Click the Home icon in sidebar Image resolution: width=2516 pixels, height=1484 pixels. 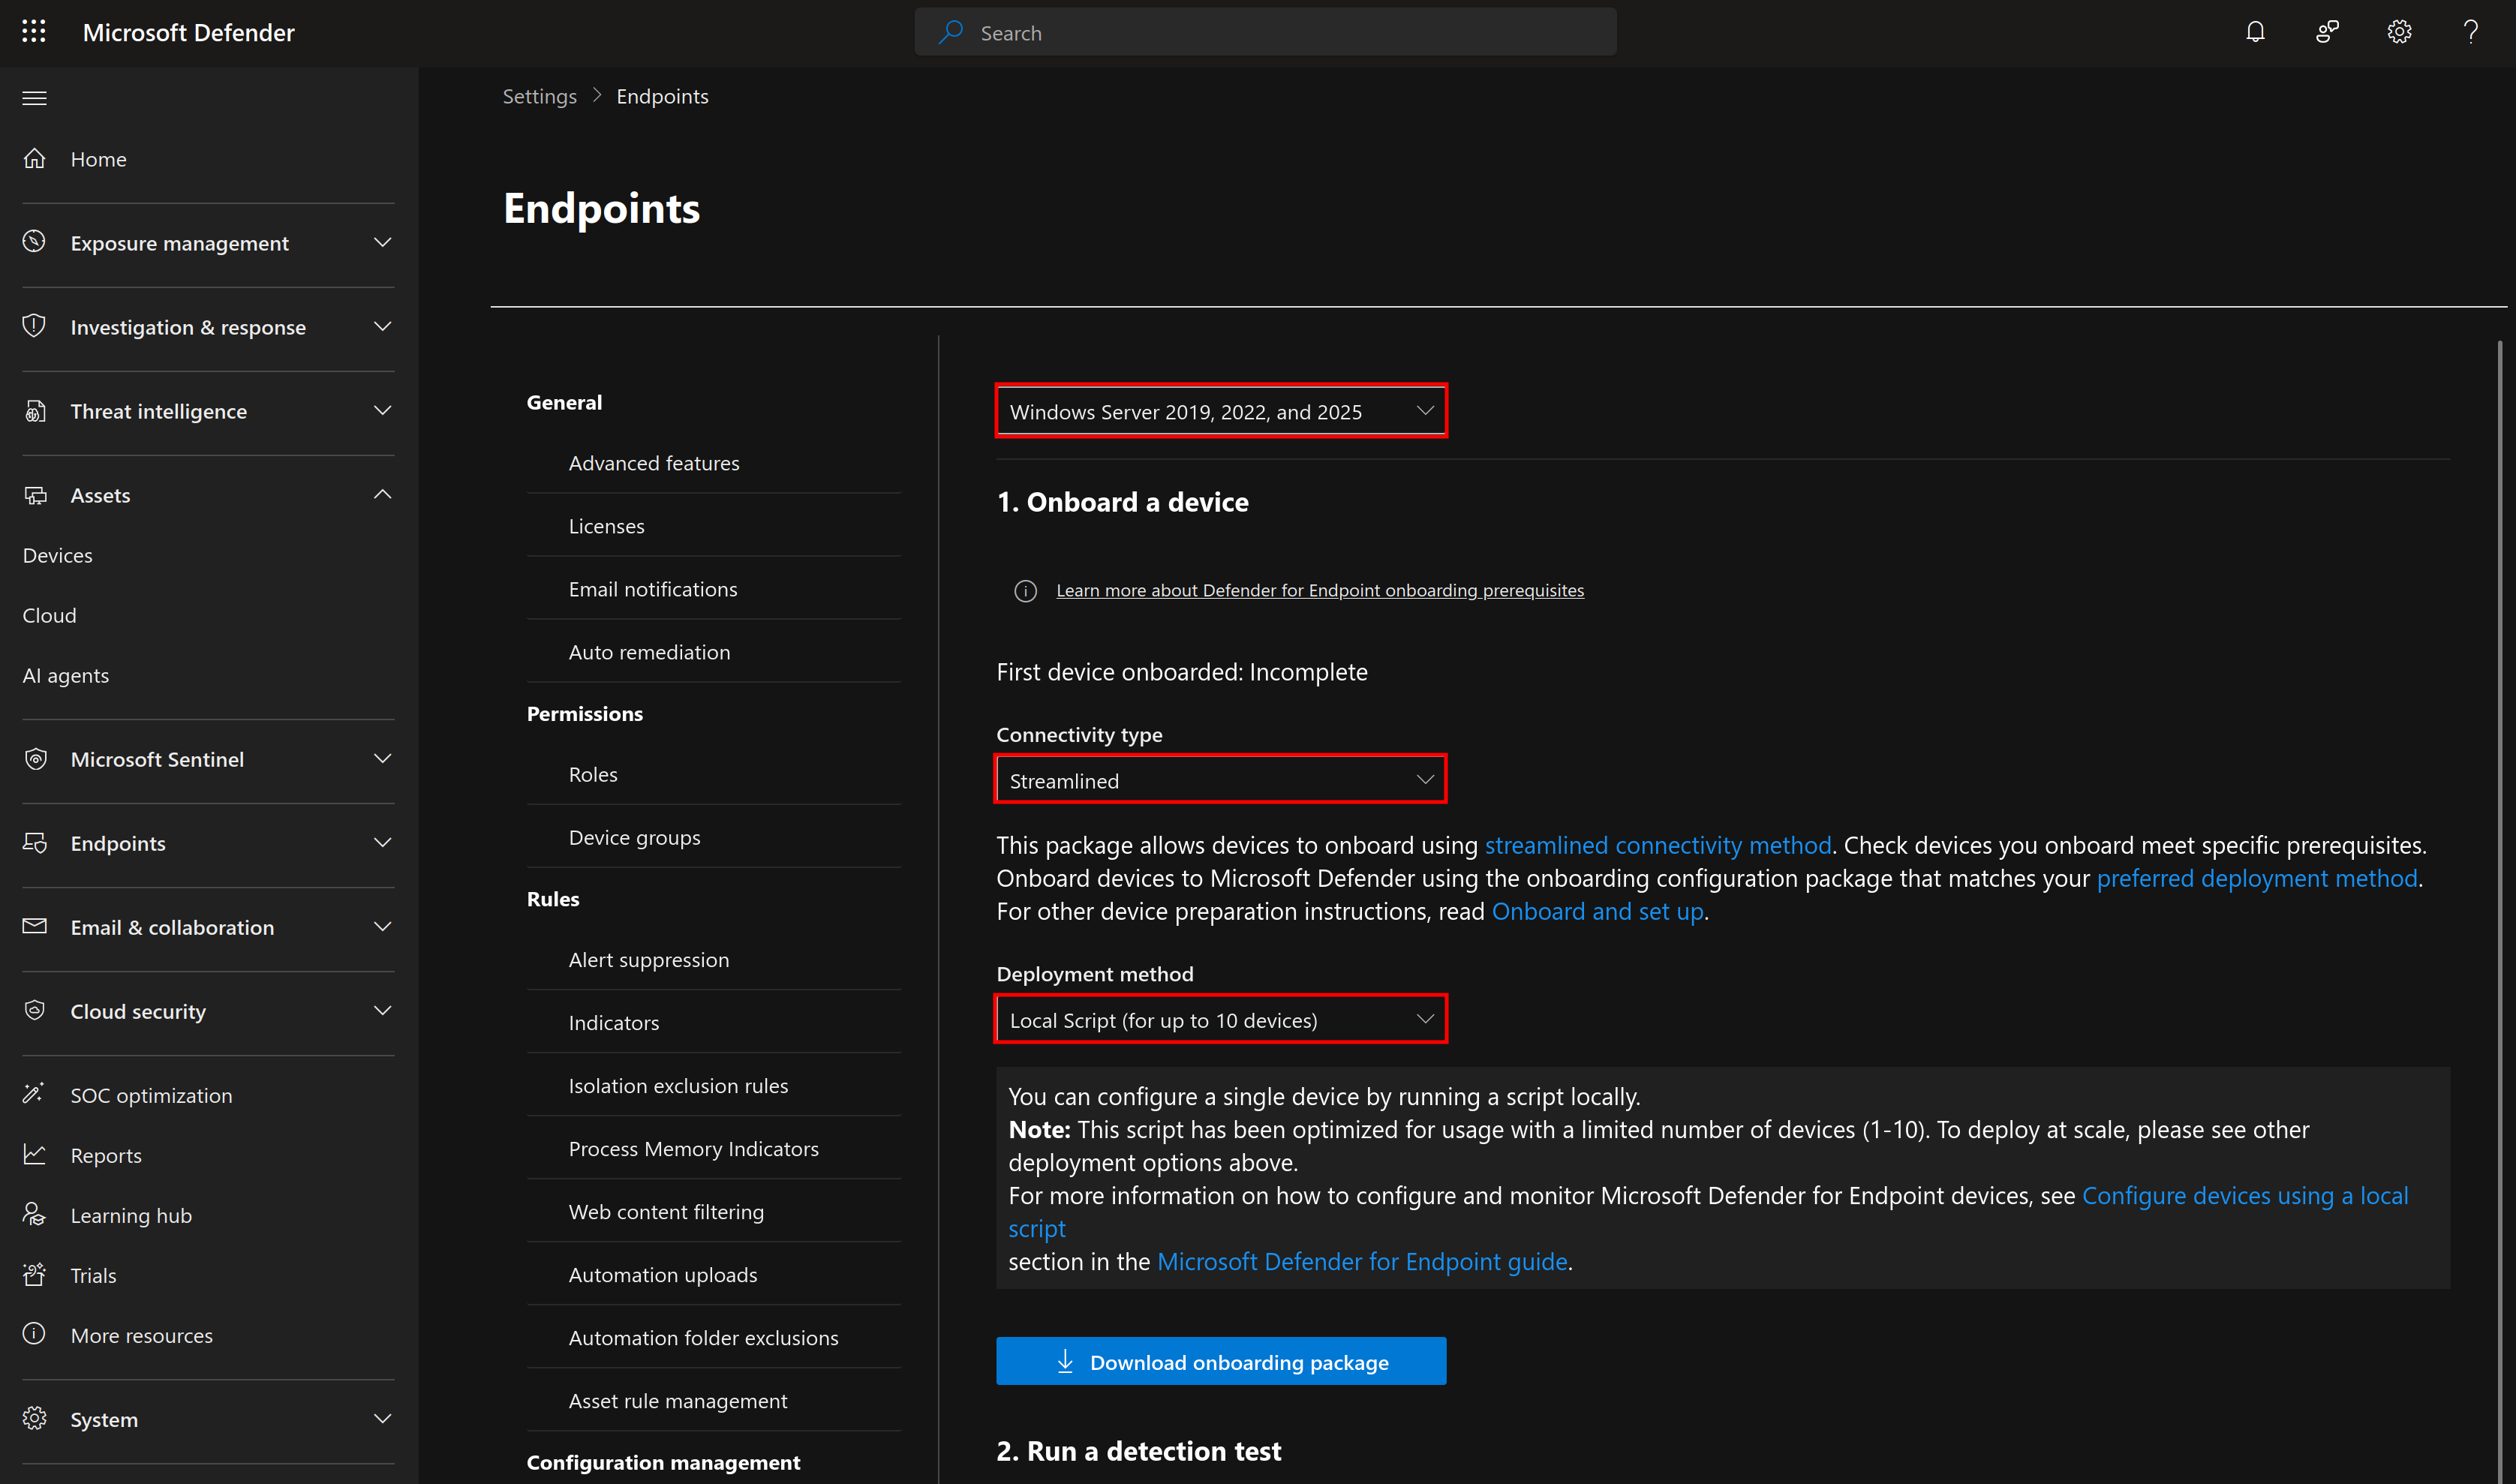pyautogui.click(x=35, y=159)
